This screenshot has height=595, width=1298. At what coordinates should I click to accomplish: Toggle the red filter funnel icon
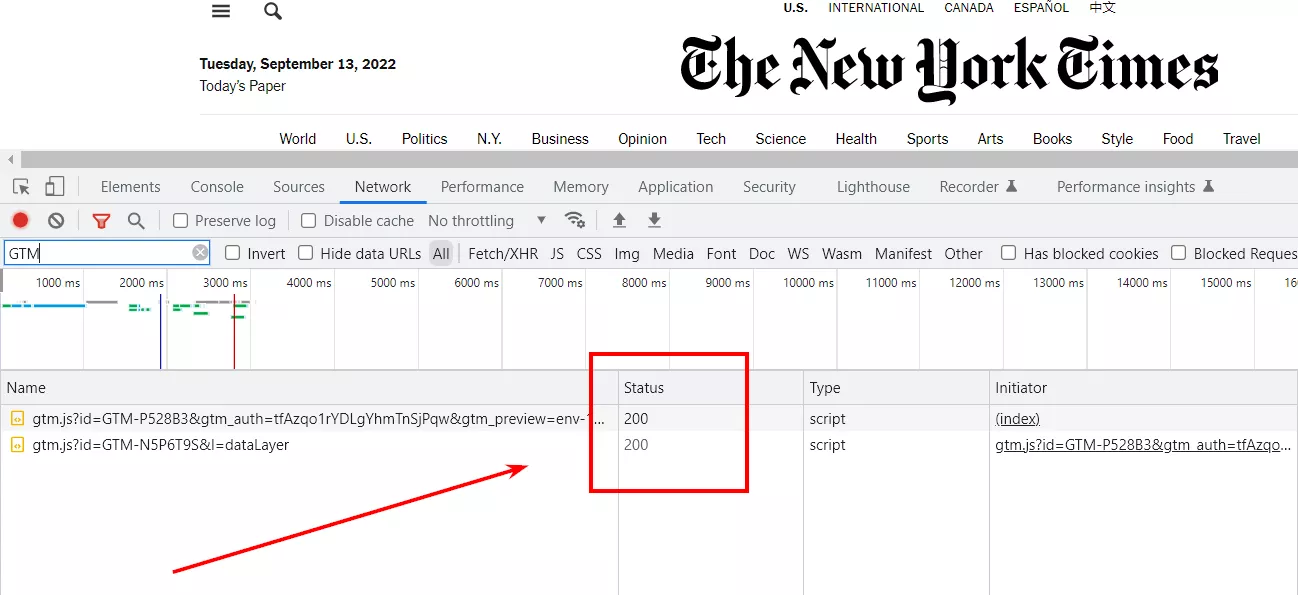coord(101,220)
